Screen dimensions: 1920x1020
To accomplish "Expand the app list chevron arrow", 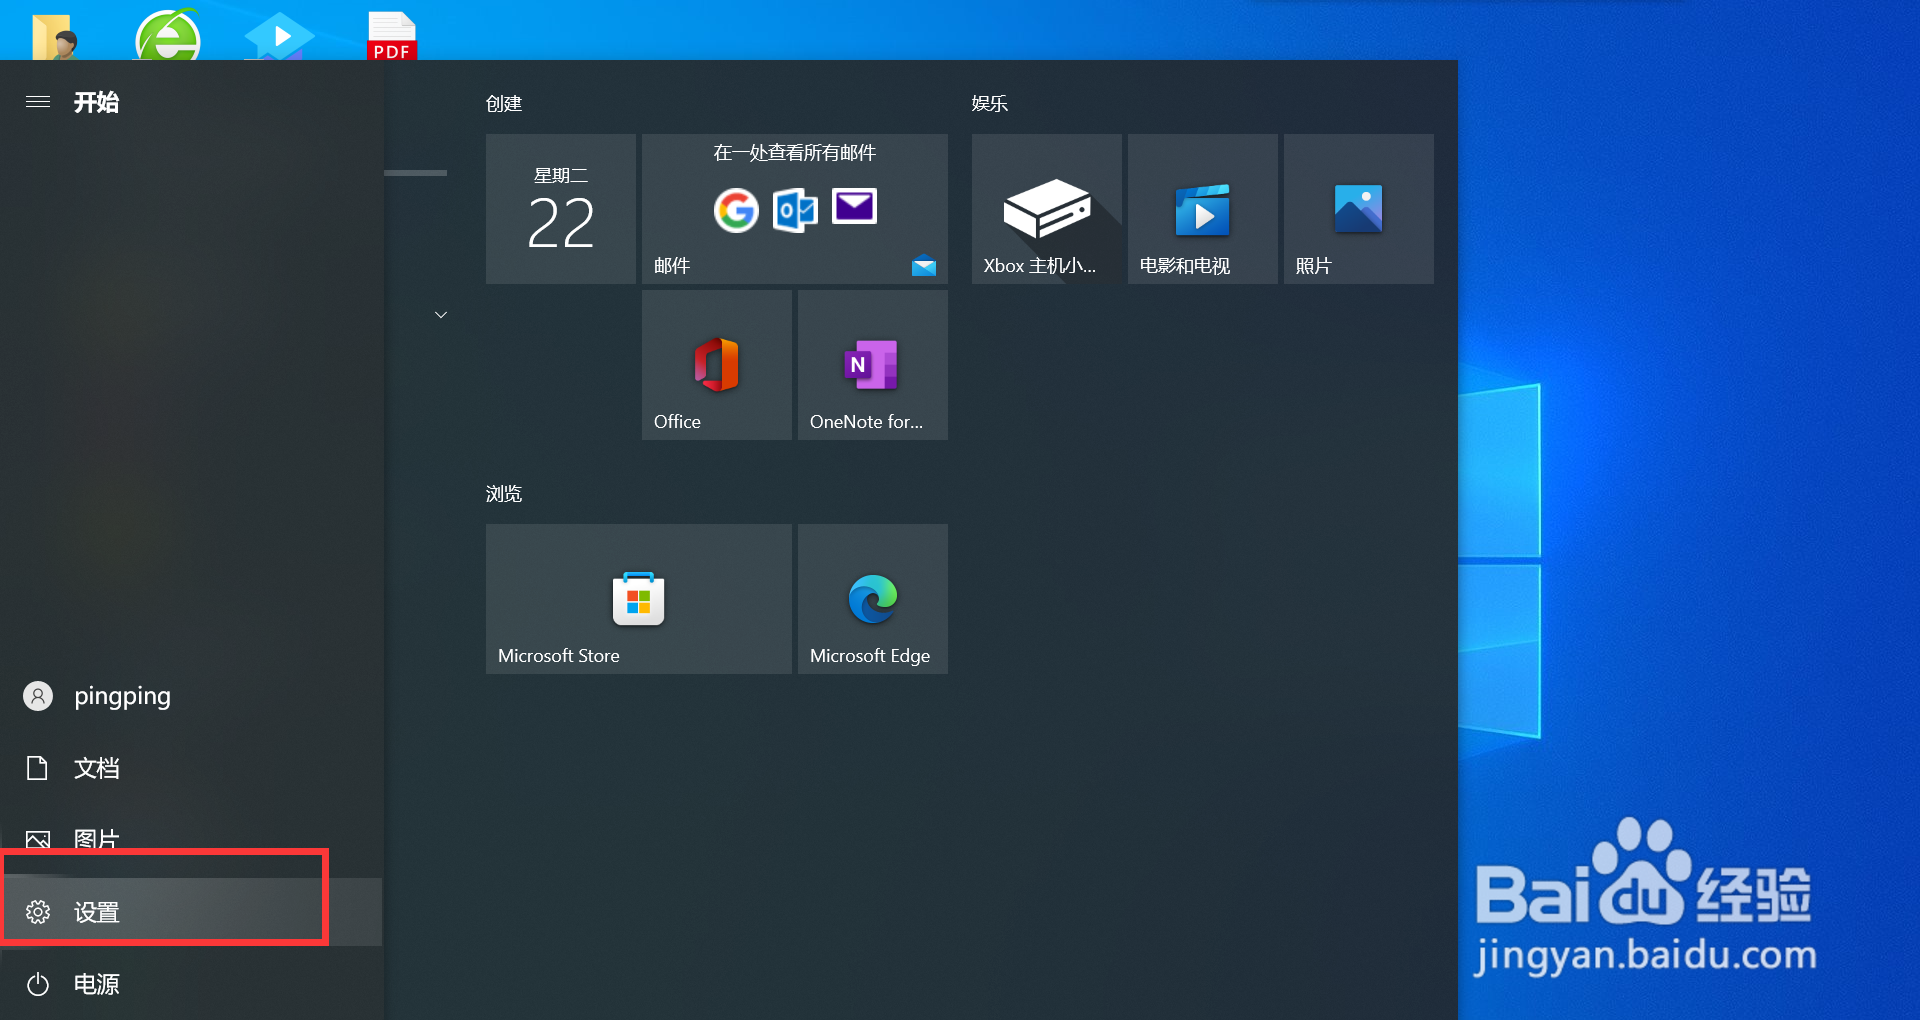I will coord(441,315).
